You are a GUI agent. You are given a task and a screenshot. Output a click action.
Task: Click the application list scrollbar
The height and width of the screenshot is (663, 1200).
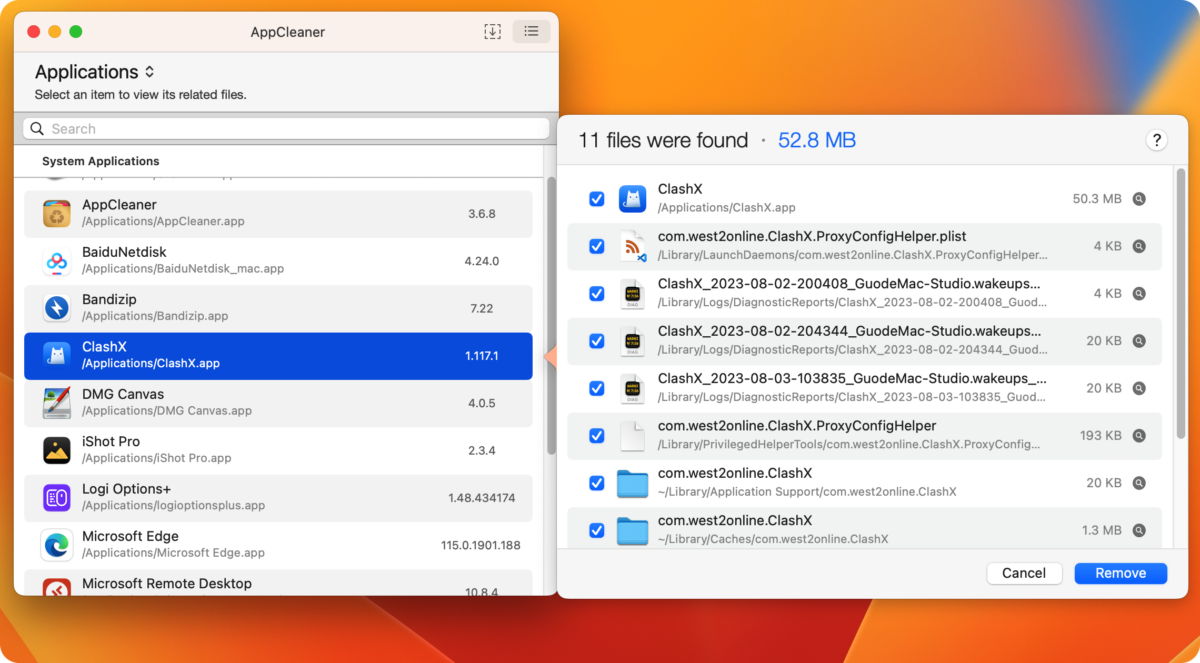coord(550,316)
